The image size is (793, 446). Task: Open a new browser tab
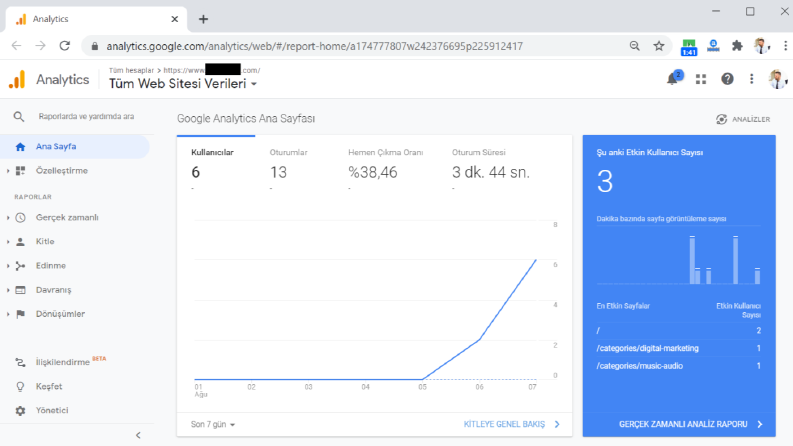pyautogui.click(x=203, y=19)
